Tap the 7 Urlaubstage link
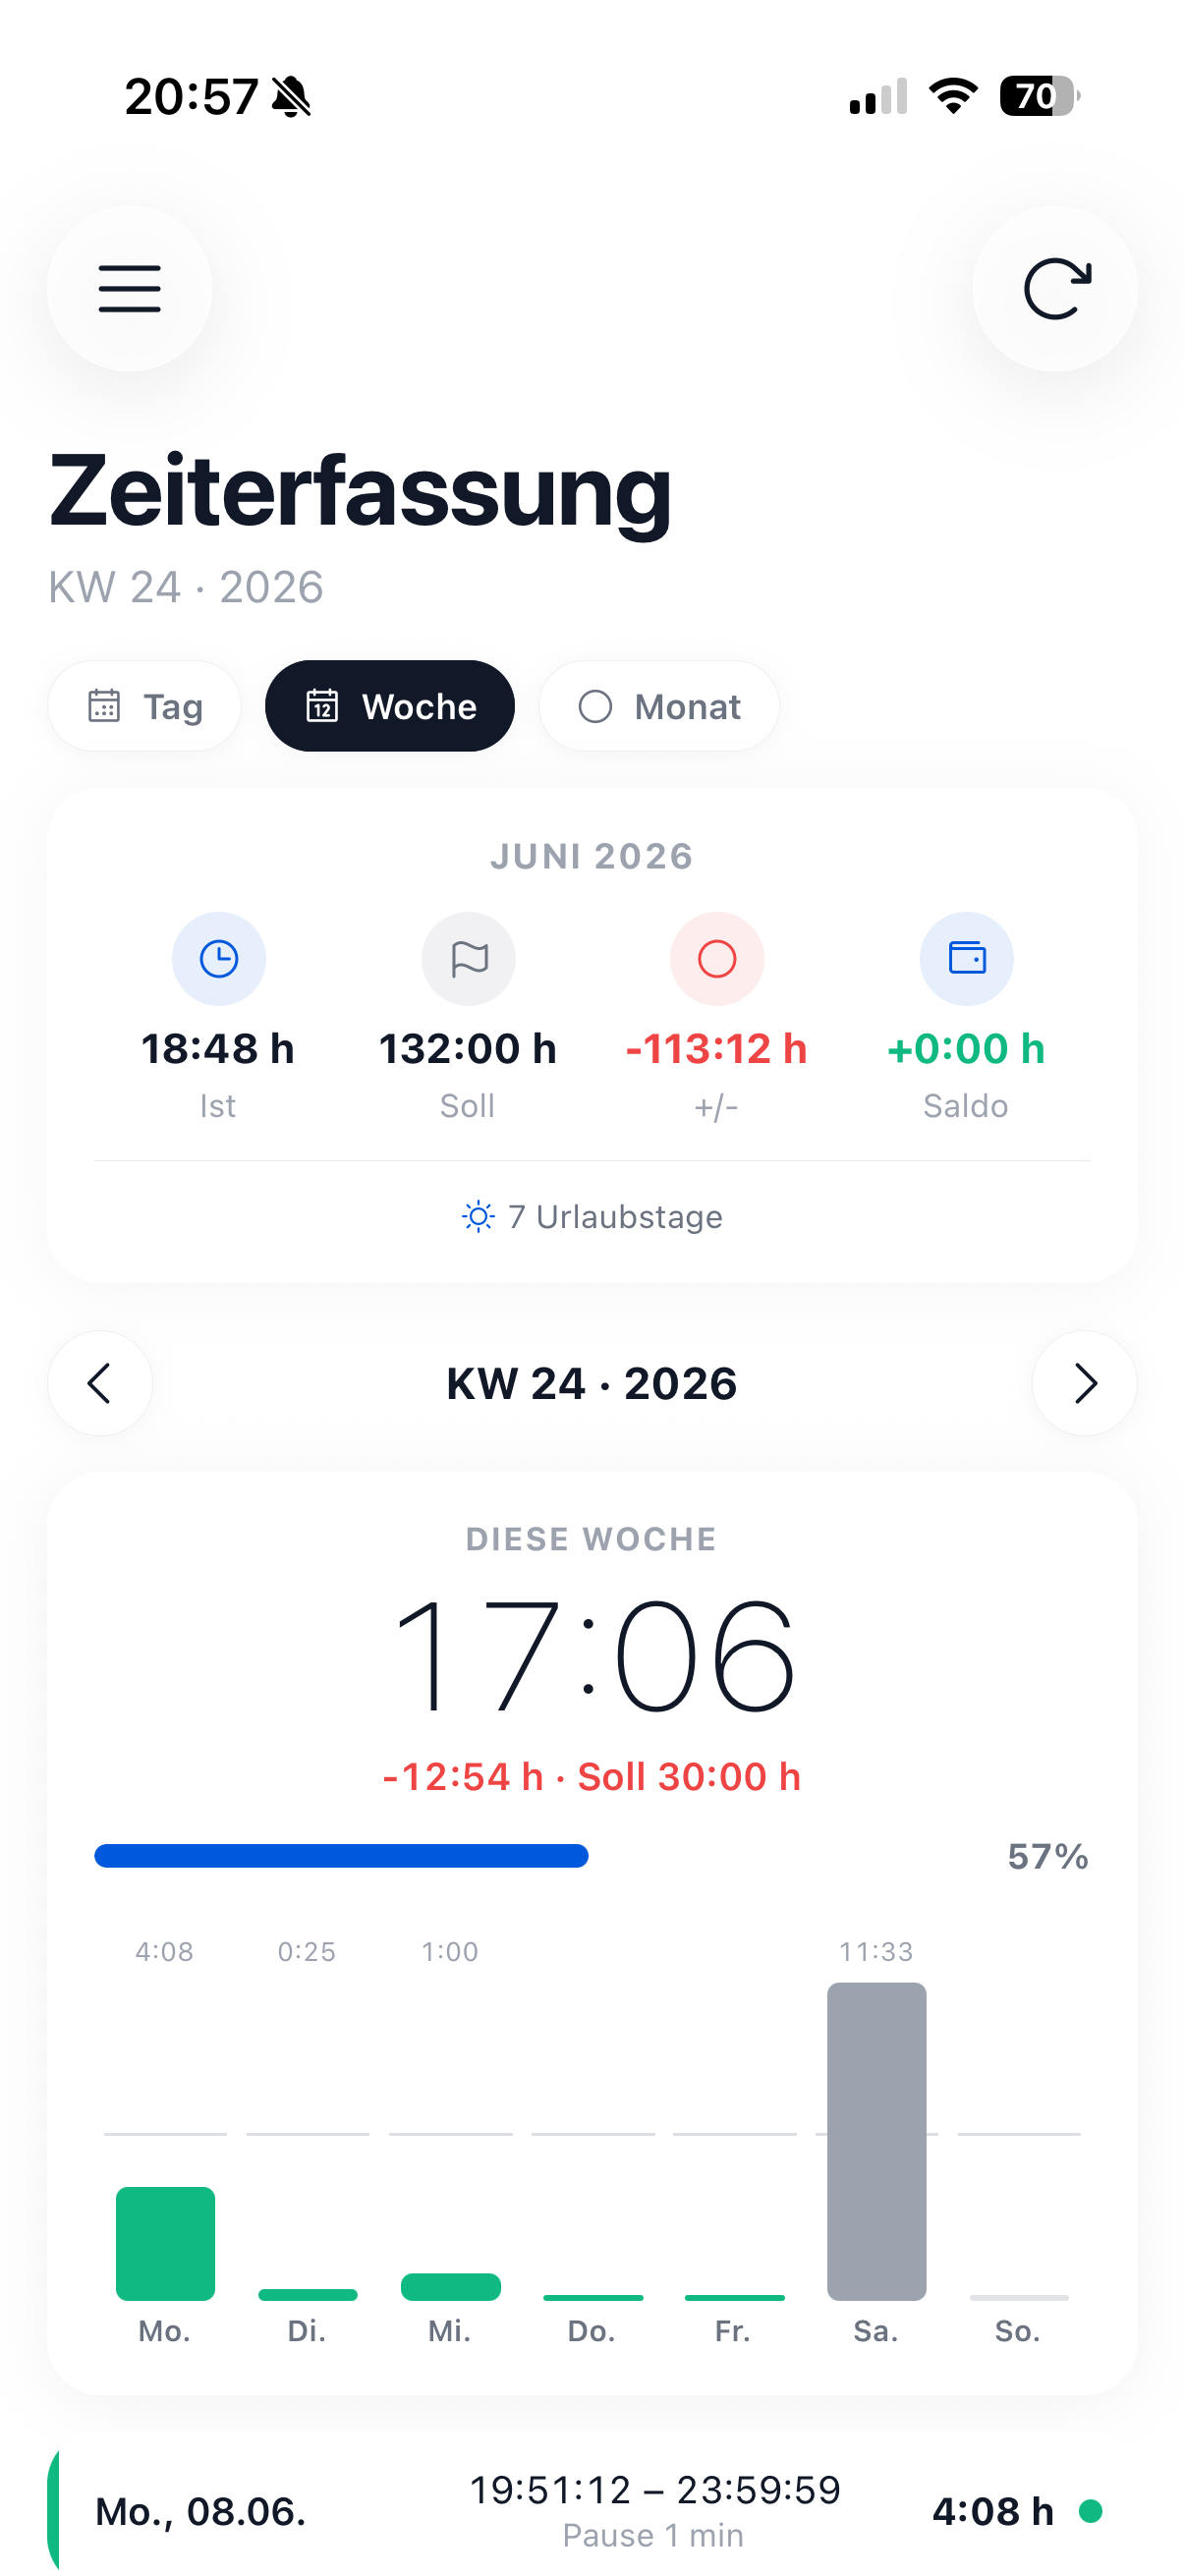The height and width of the screenshot is (2576, 1185). coord(592,1216)
